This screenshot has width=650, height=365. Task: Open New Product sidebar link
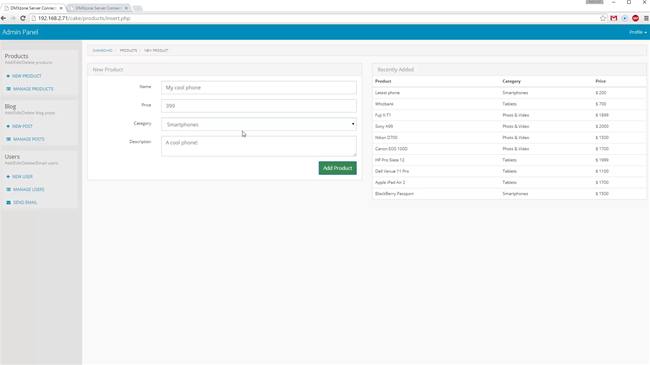point(27,76)
